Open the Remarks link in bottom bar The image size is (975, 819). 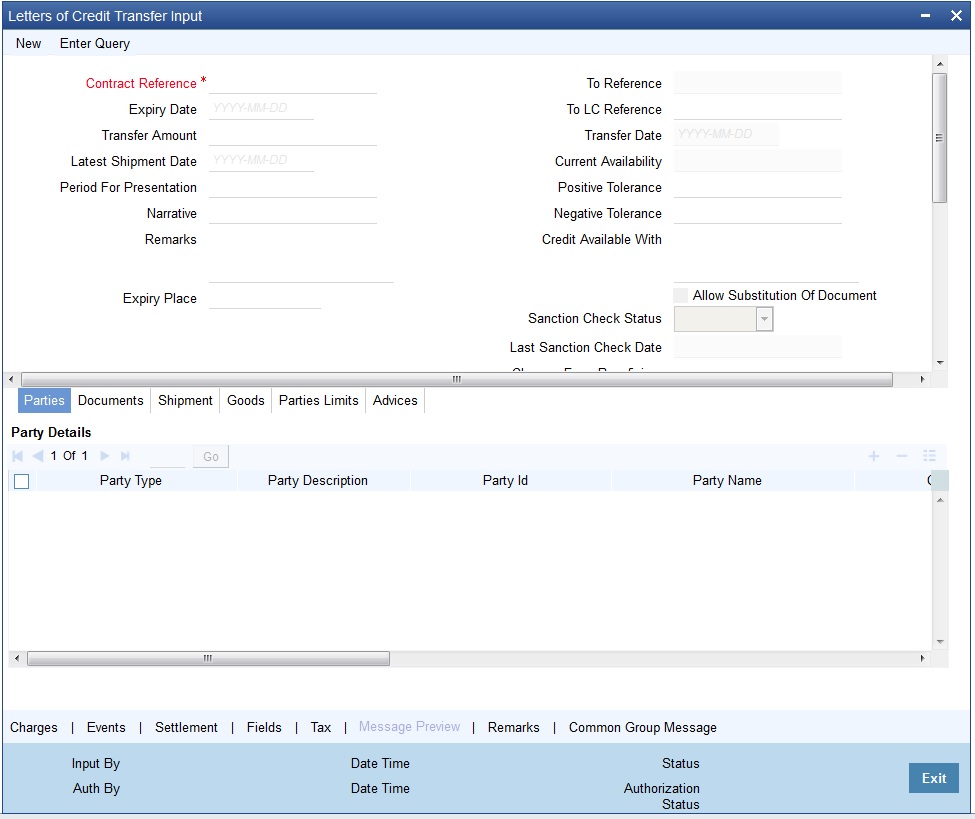pos(514,728)
